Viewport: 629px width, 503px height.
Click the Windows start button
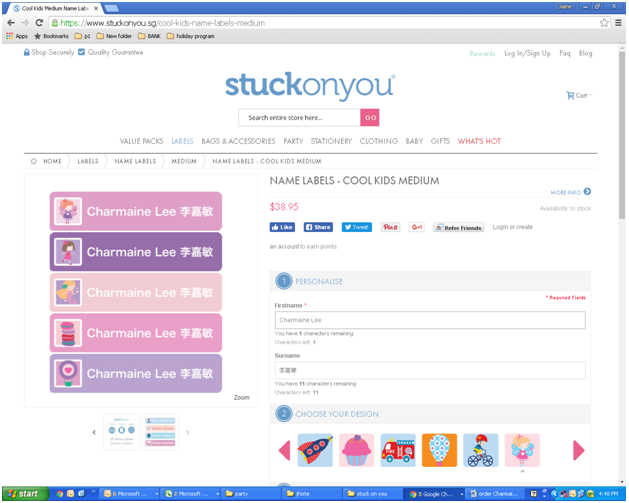(x=26, y=494)
